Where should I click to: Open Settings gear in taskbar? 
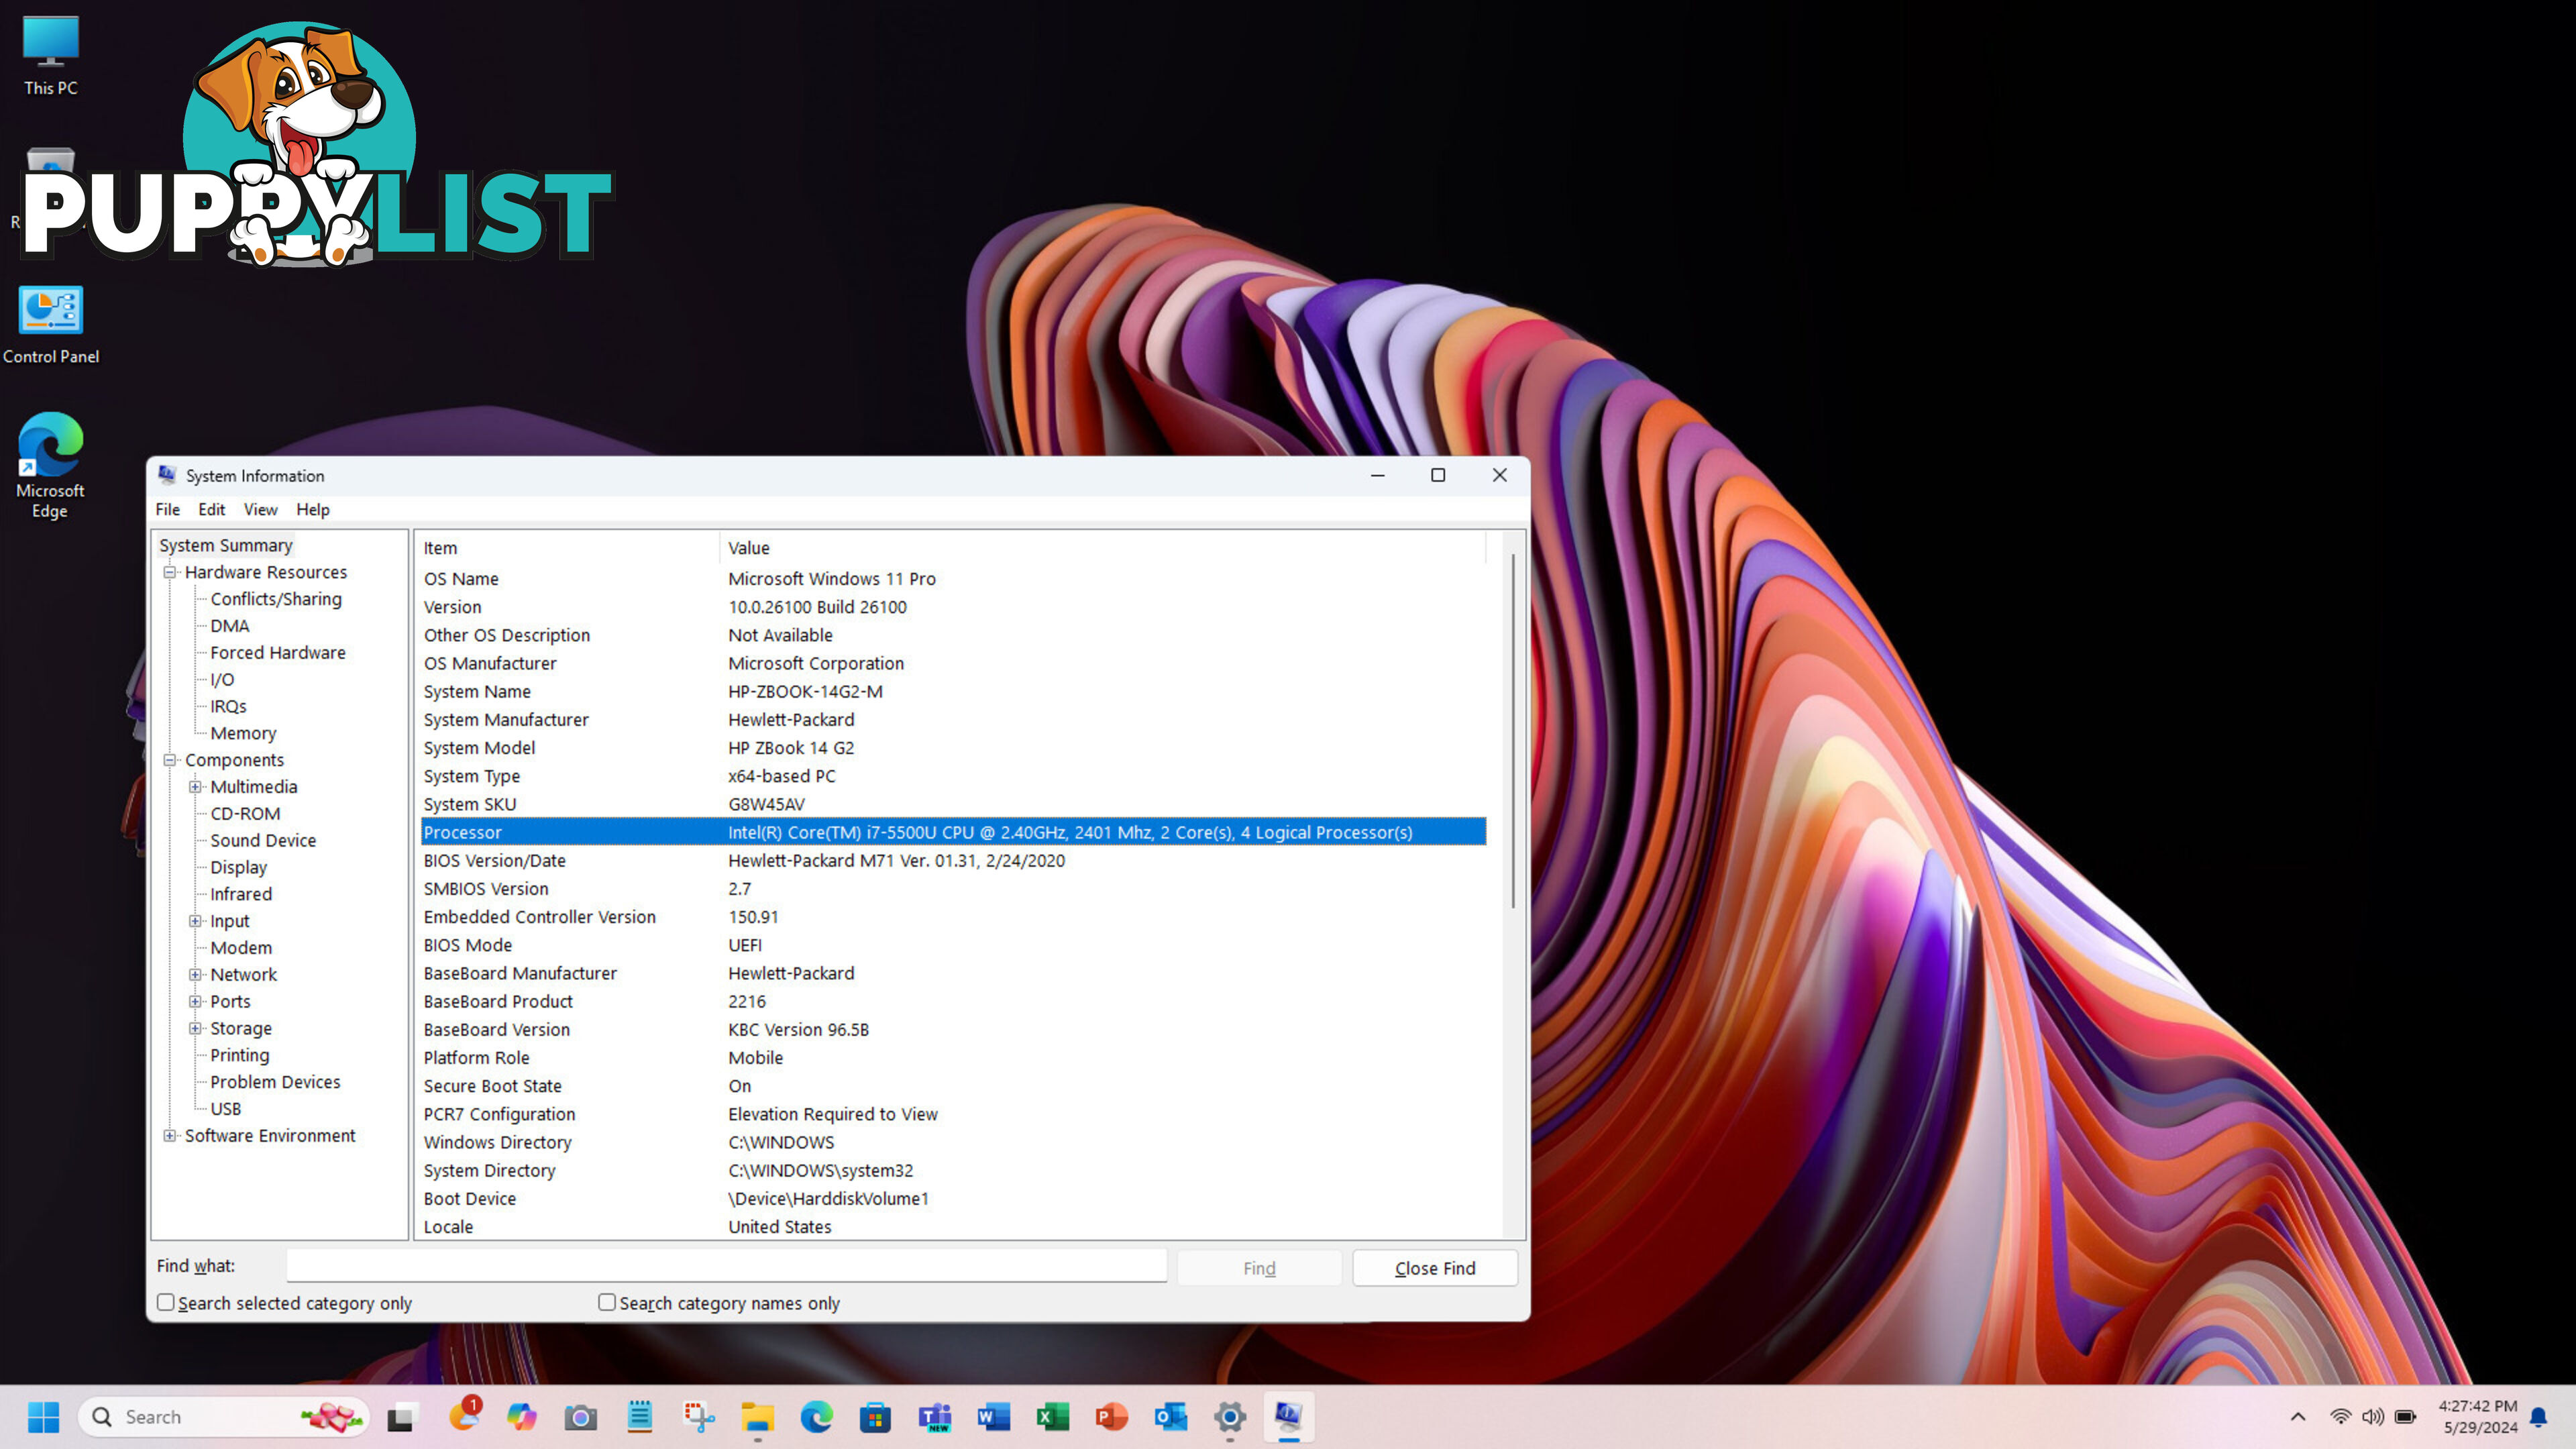pos(1230,1417)
